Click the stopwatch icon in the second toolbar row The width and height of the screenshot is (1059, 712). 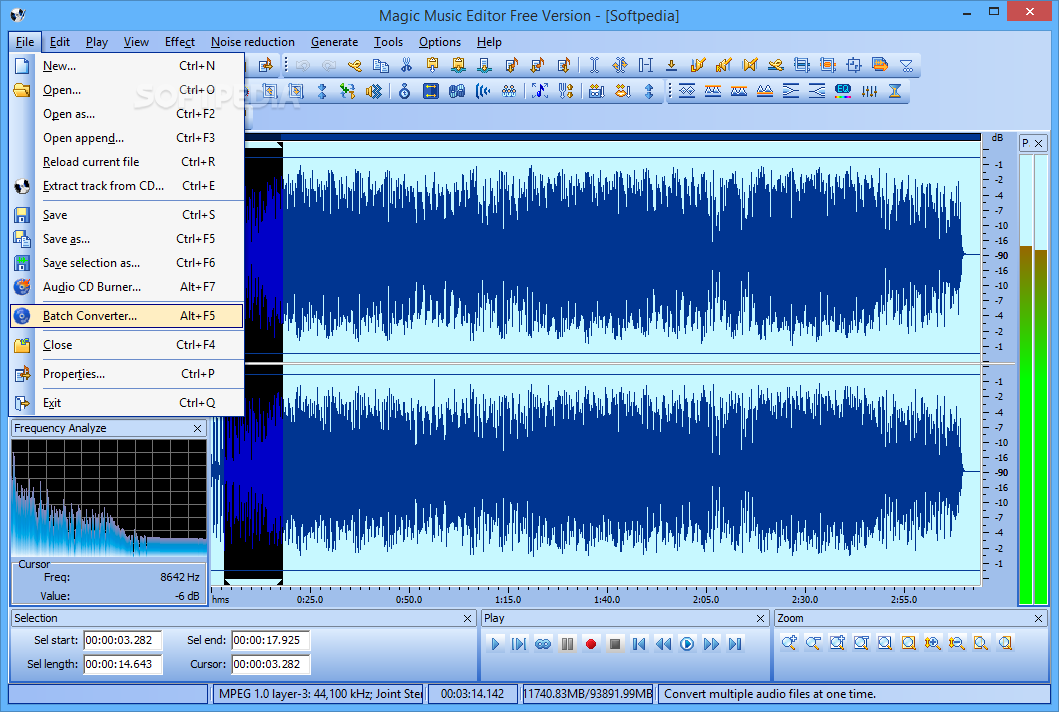(405, 91)
